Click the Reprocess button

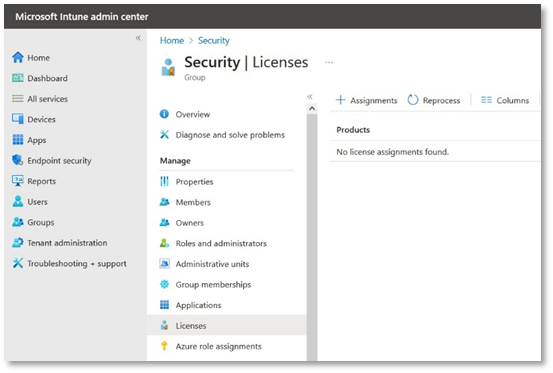click(434, 100)
